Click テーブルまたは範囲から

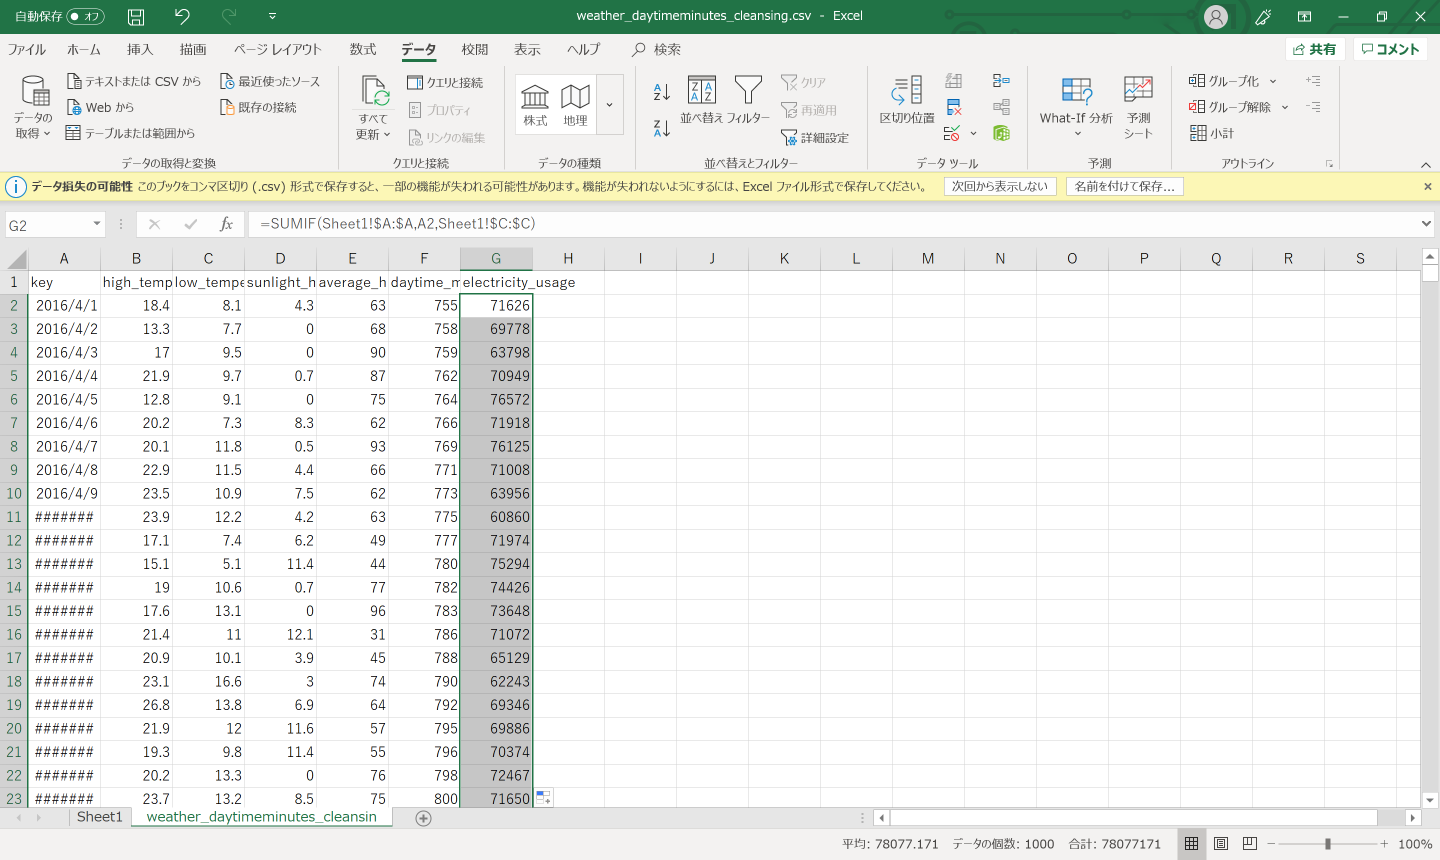(131, 133)
